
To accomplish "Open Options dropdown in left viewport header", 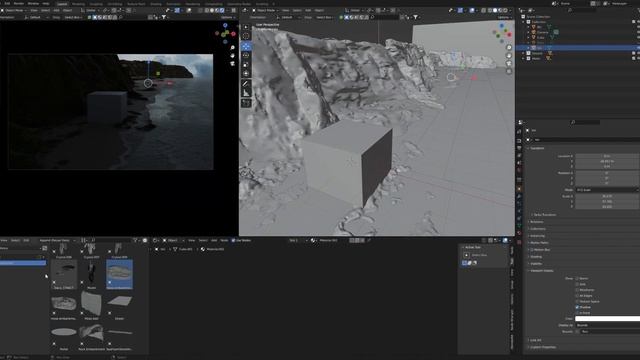I will pyautogui.click(x=227, y=18).
